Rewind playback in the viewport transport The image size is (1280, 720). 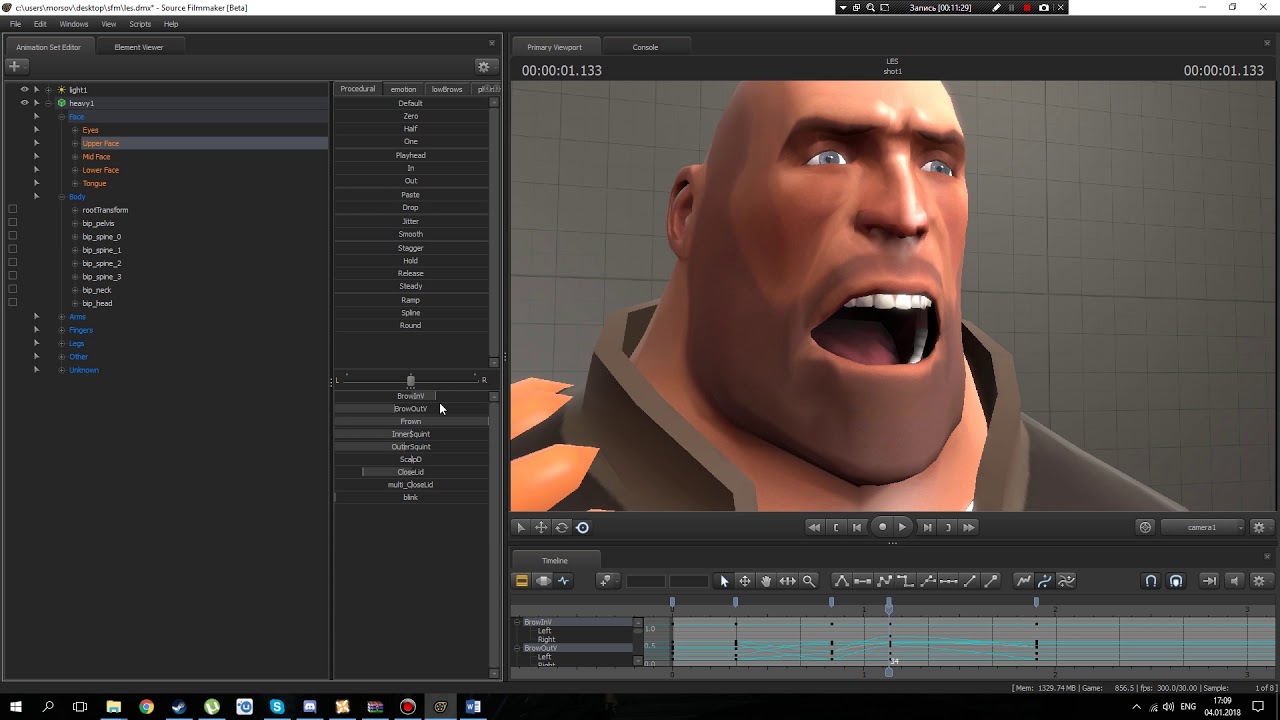pyautogui.click(x=814, y=527)
